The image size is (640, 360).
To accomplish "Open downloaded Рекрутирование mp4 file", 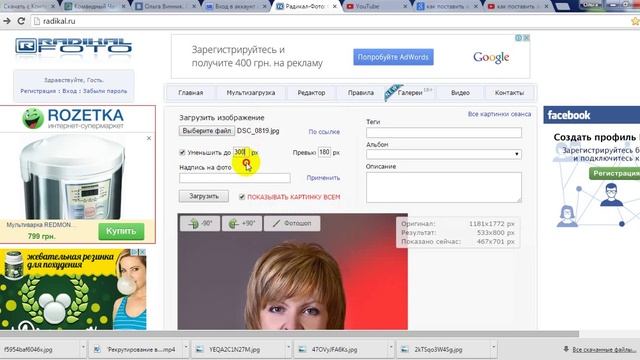I will point(140,349).
